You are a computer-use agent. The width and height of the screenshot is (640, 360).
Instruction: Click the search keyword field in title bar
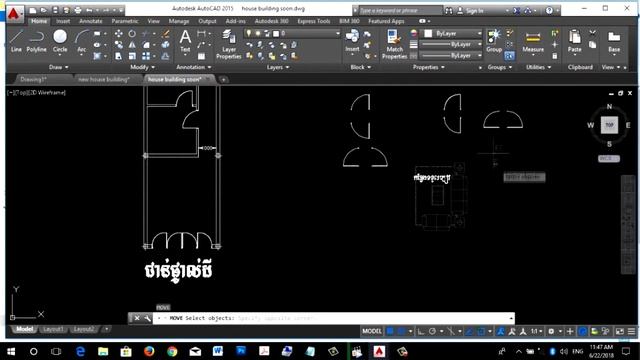400,11
